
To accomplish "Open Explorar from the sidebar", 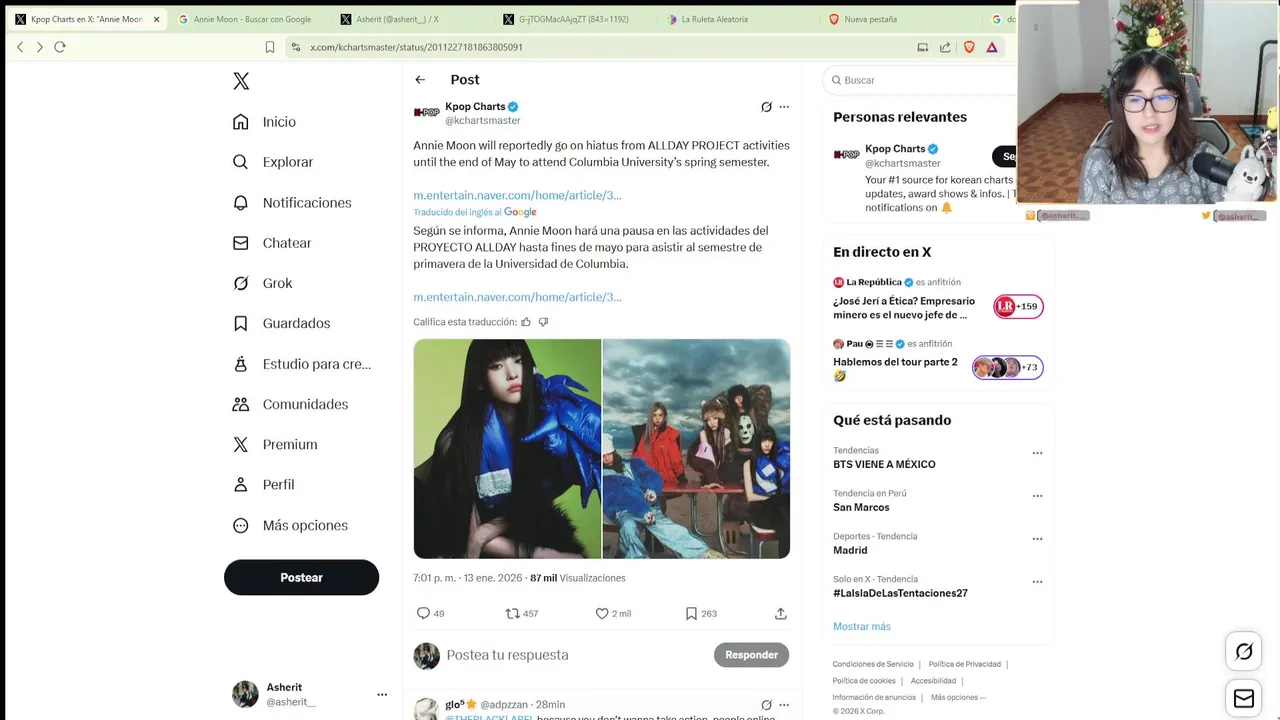I will (x=273, y=162).
